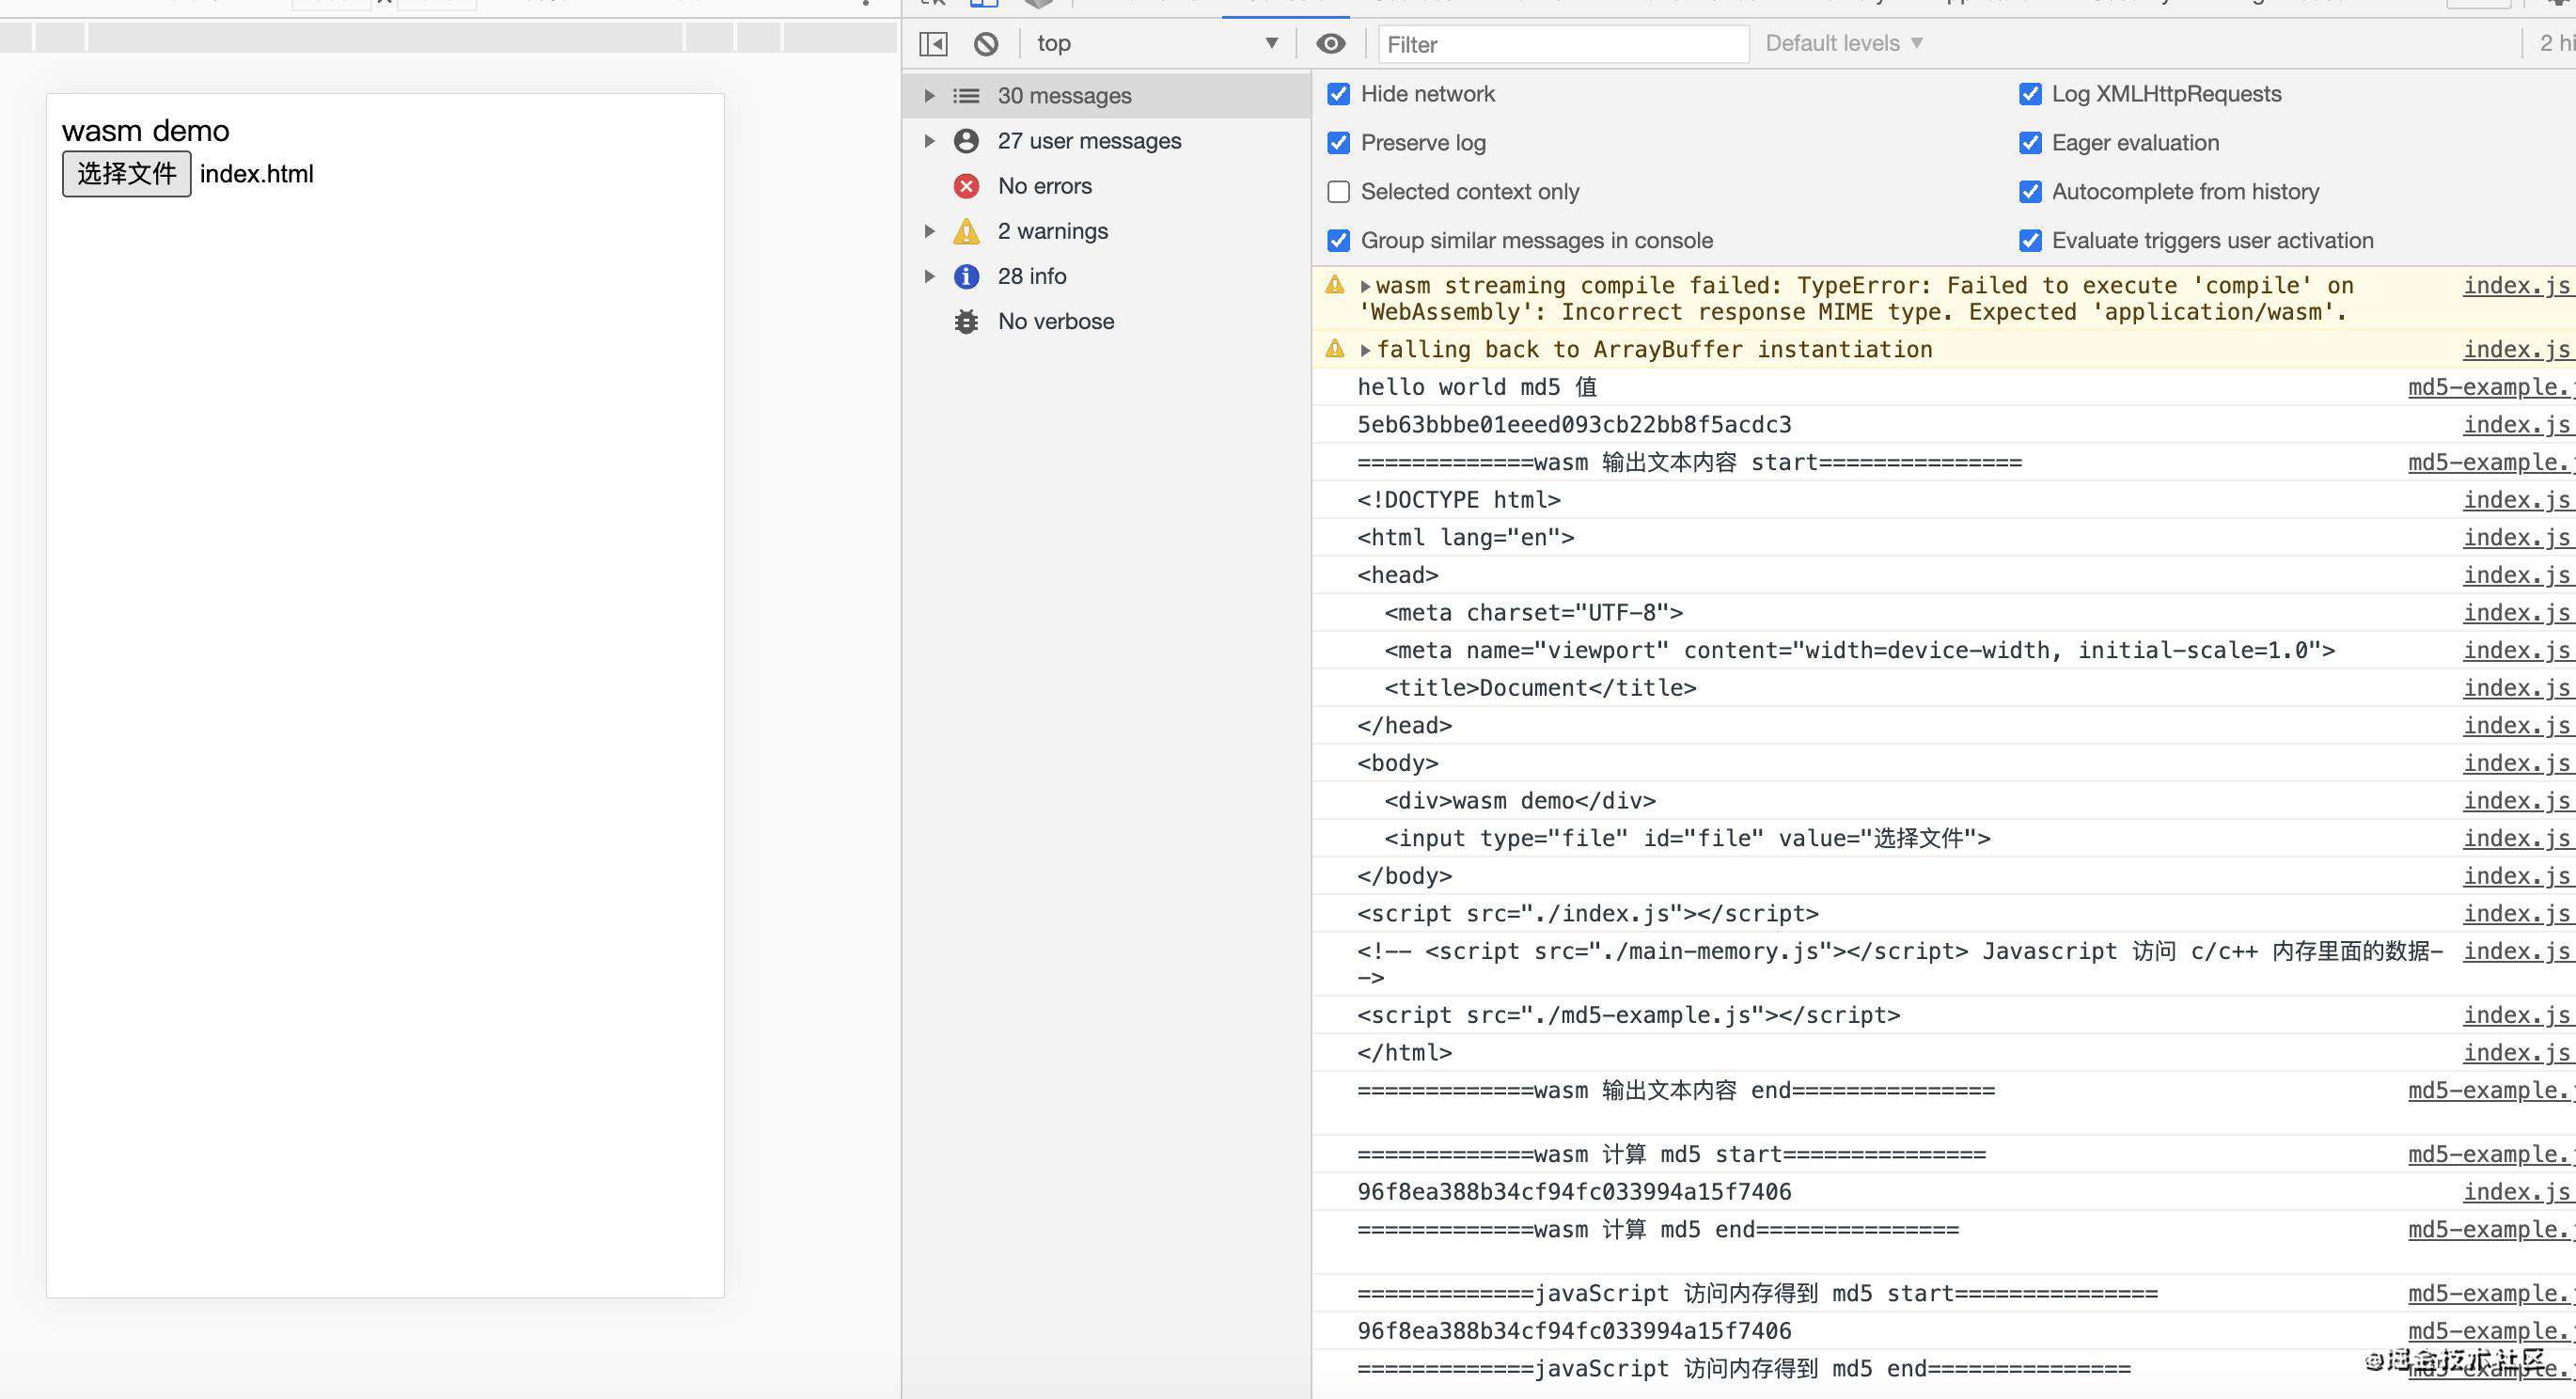Expand the 28 info group

[x=929, y=276]
